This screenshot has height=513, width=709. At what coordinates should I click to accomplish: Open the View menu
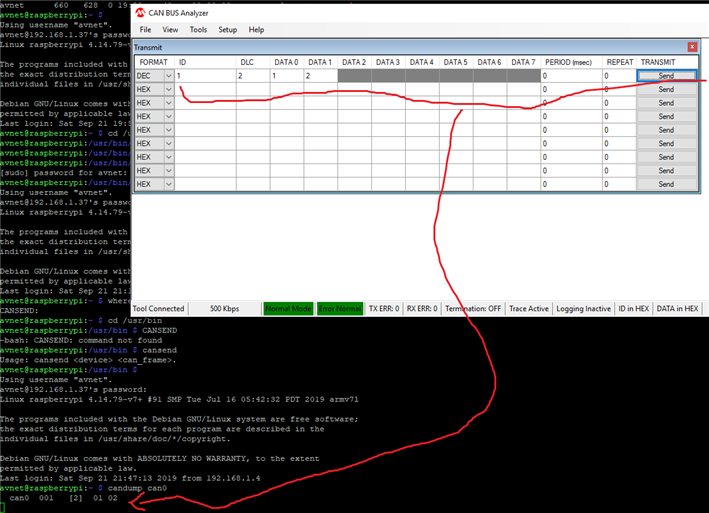coord(170,30)
